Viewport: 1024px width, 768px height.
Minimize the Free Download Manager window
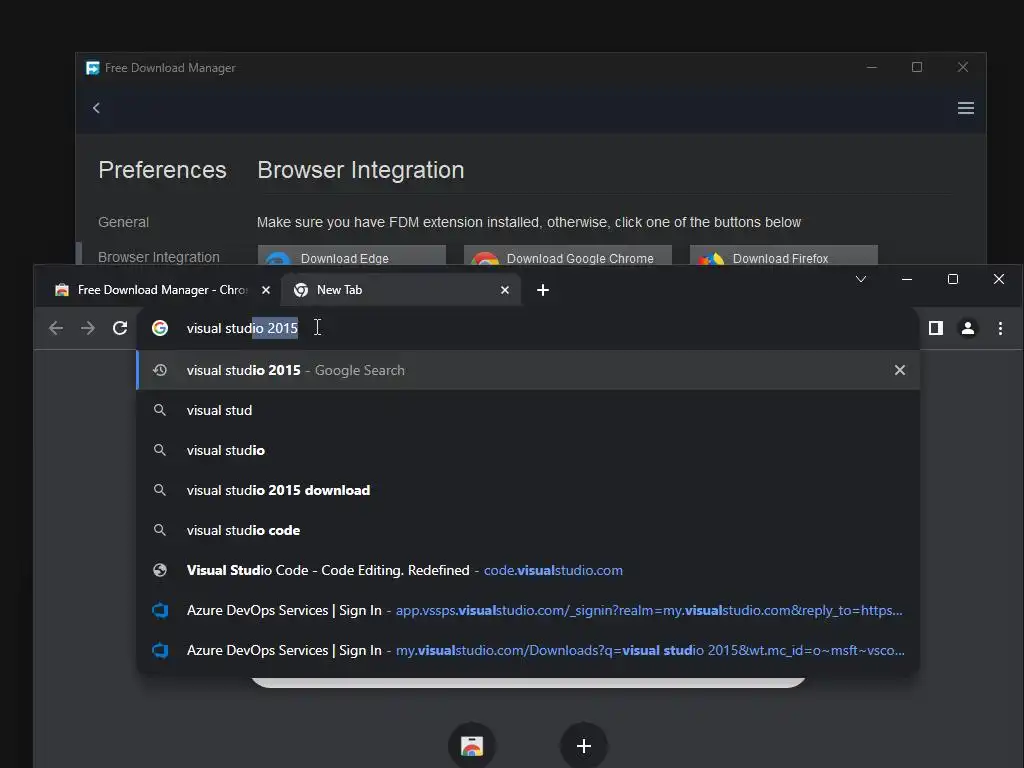(871, 67)
